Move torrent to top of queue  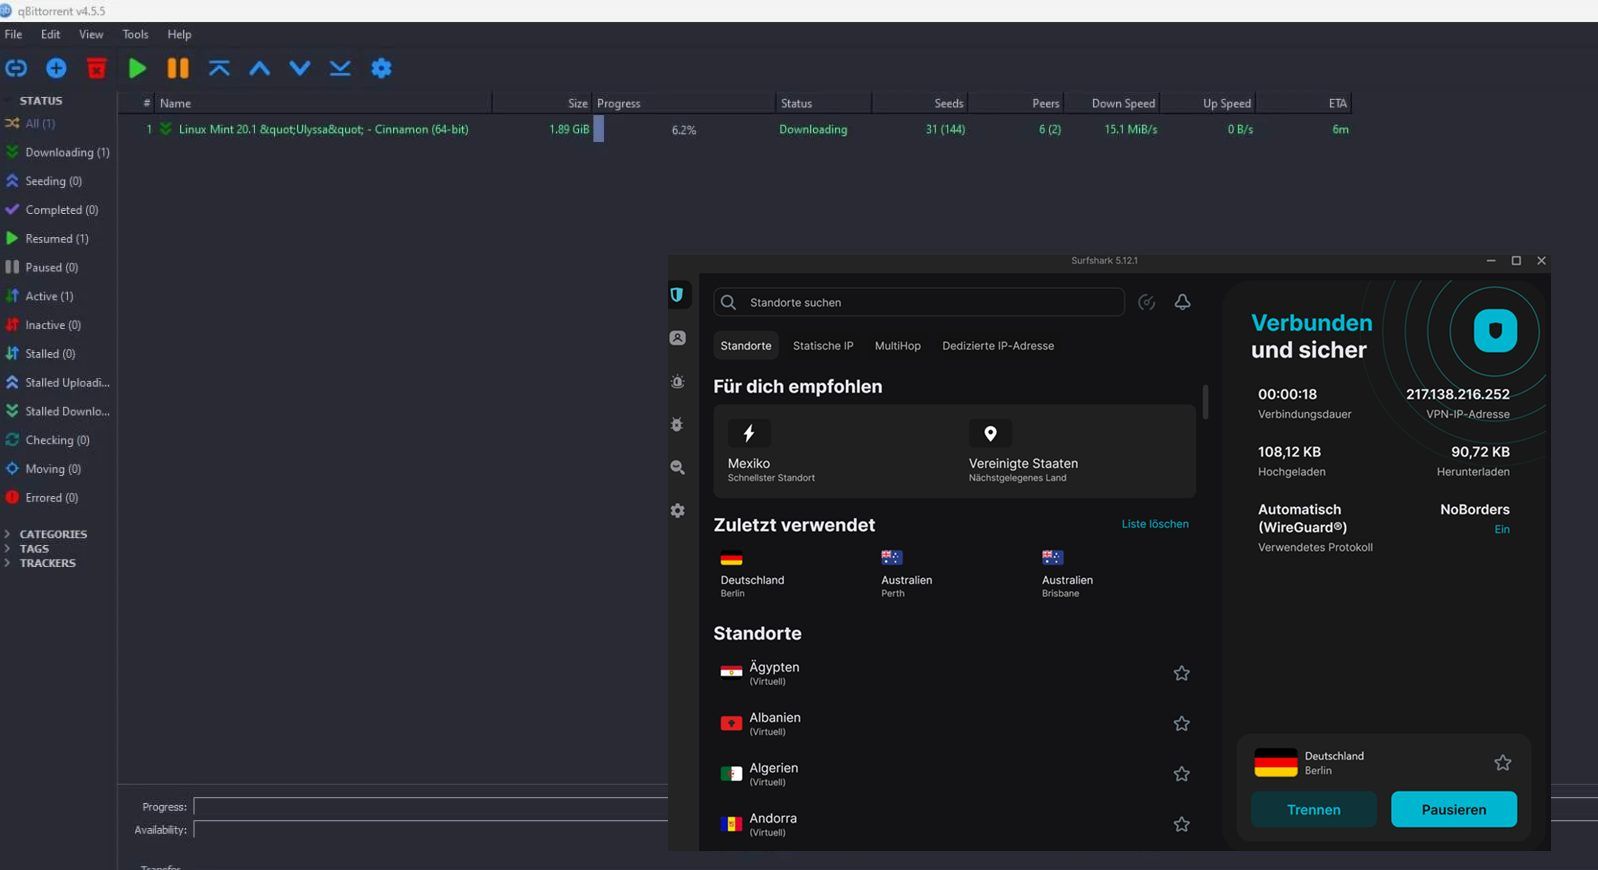tap(219, 68)
